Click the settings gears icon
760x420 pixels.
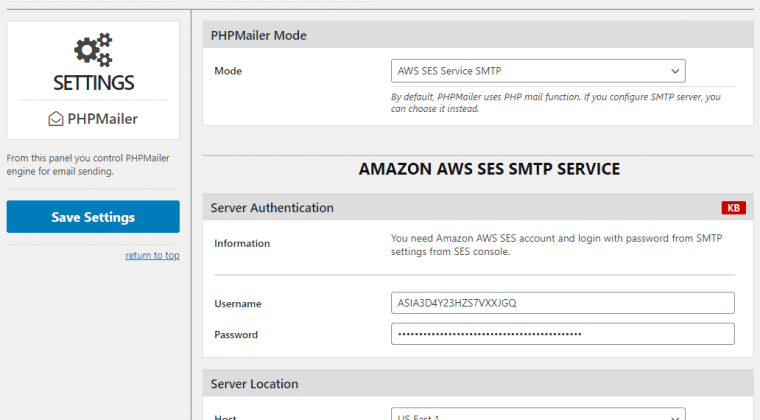(93, 50)
